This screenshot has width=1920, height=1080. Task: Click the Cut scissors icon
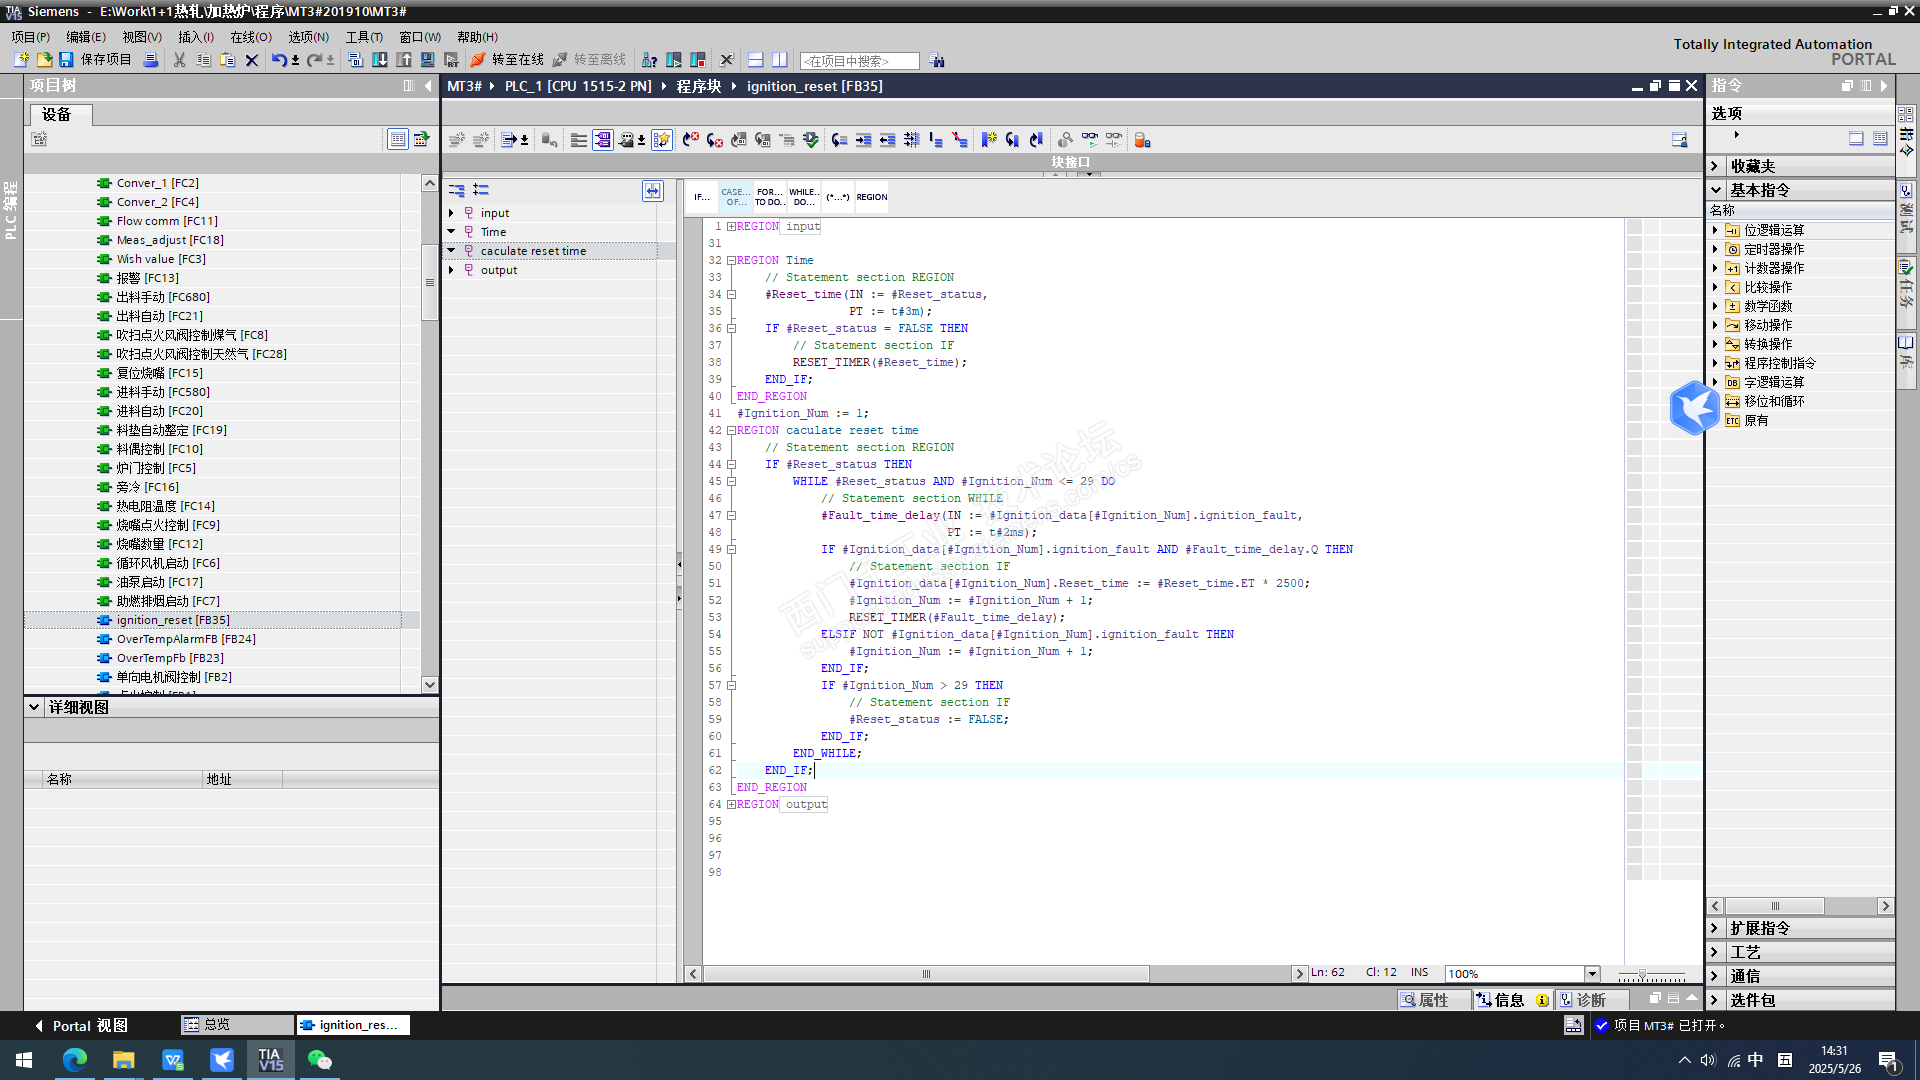point(180,60)
